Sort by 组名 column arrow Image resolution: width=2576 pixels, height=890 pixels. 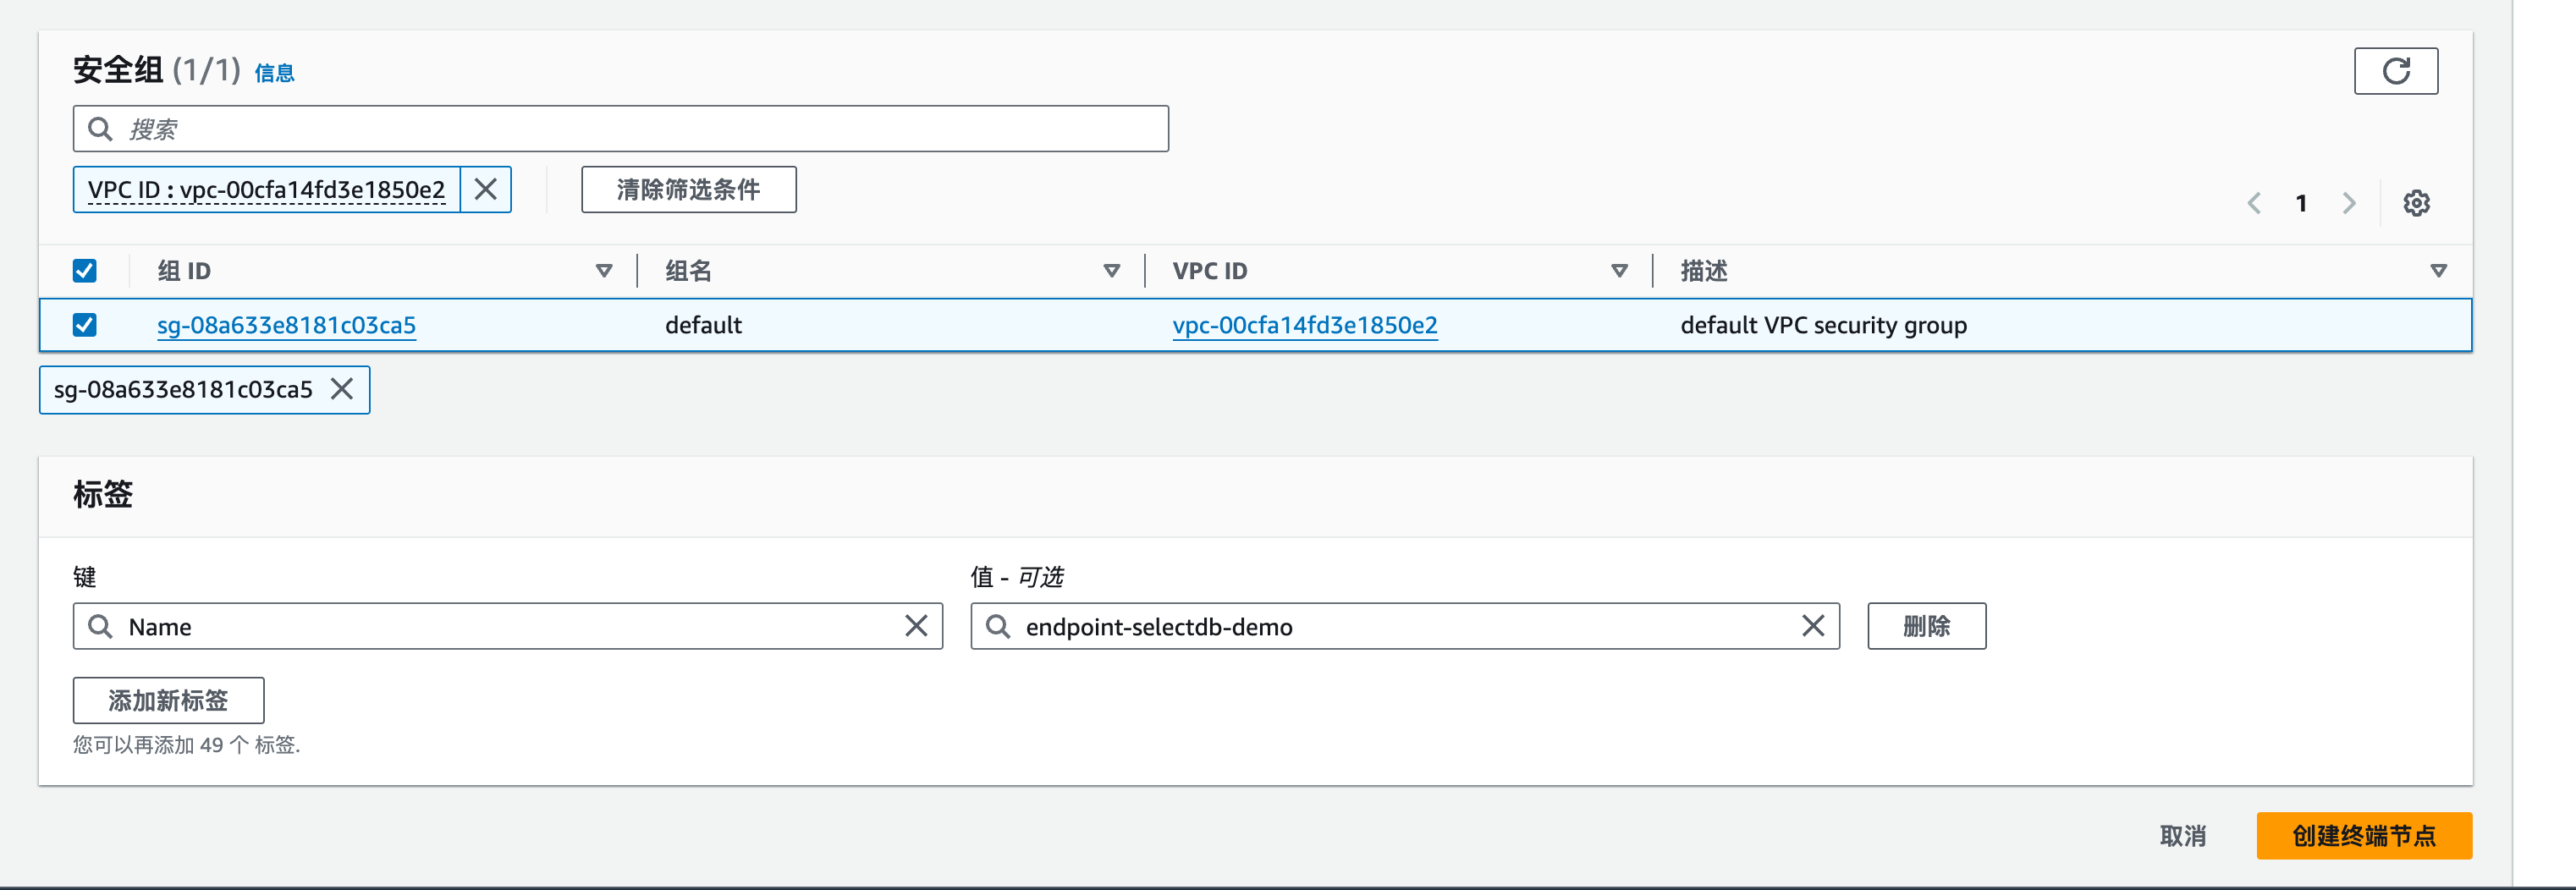1111,271
